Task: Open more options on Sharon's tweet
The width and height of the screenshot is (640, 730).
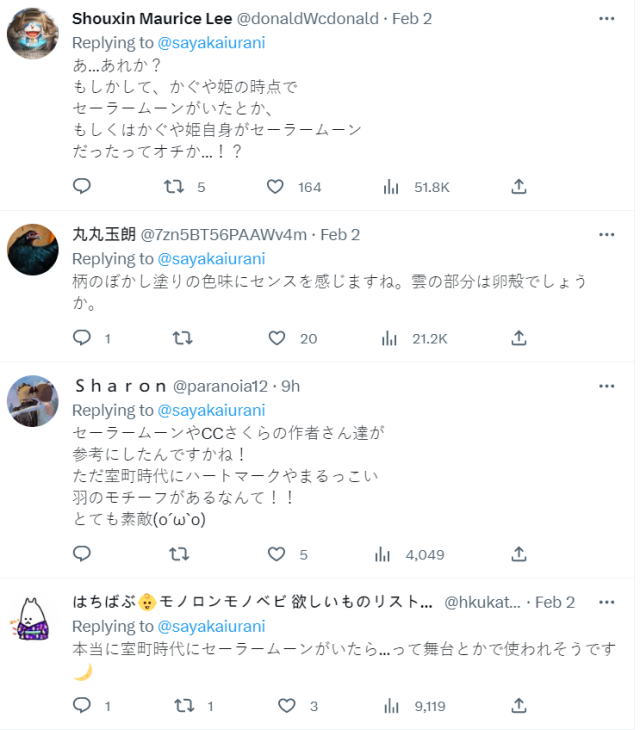Action: point(607,386)
